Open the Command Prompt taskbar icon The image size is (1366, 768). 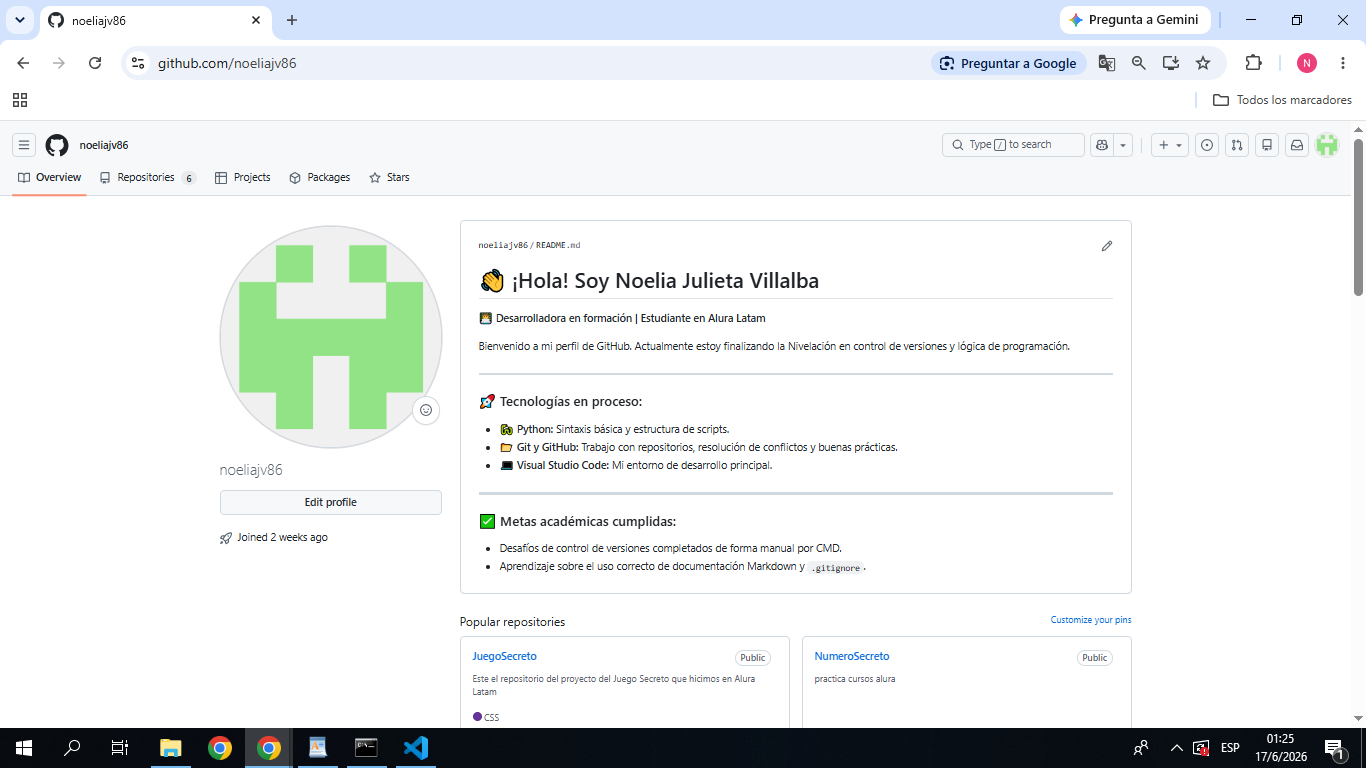(367, 748)
